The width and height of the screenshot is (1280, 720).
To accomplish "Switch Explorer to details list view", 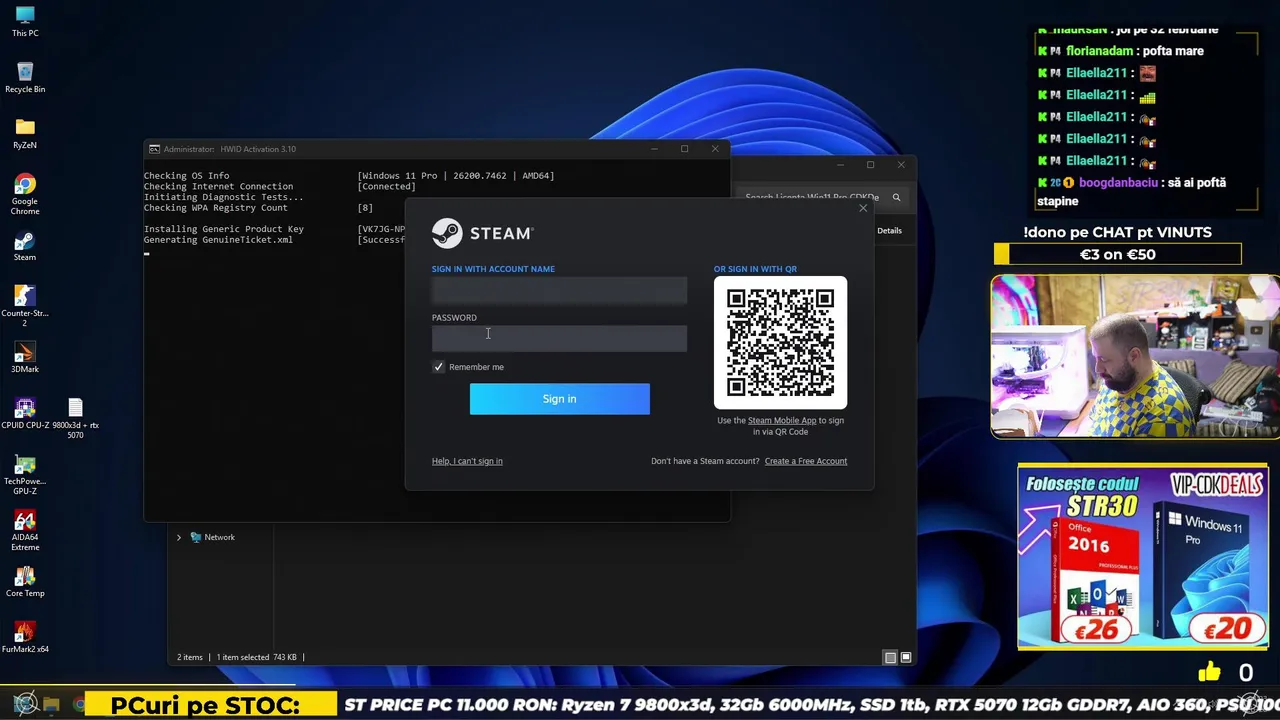I will click(x=890, y=658).
